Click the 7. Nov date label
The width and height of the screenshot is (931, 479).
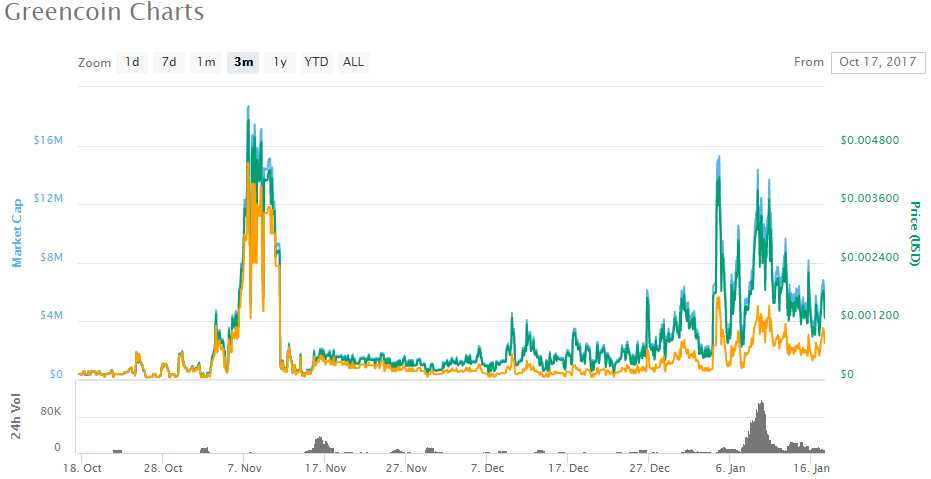pos(245,468)
